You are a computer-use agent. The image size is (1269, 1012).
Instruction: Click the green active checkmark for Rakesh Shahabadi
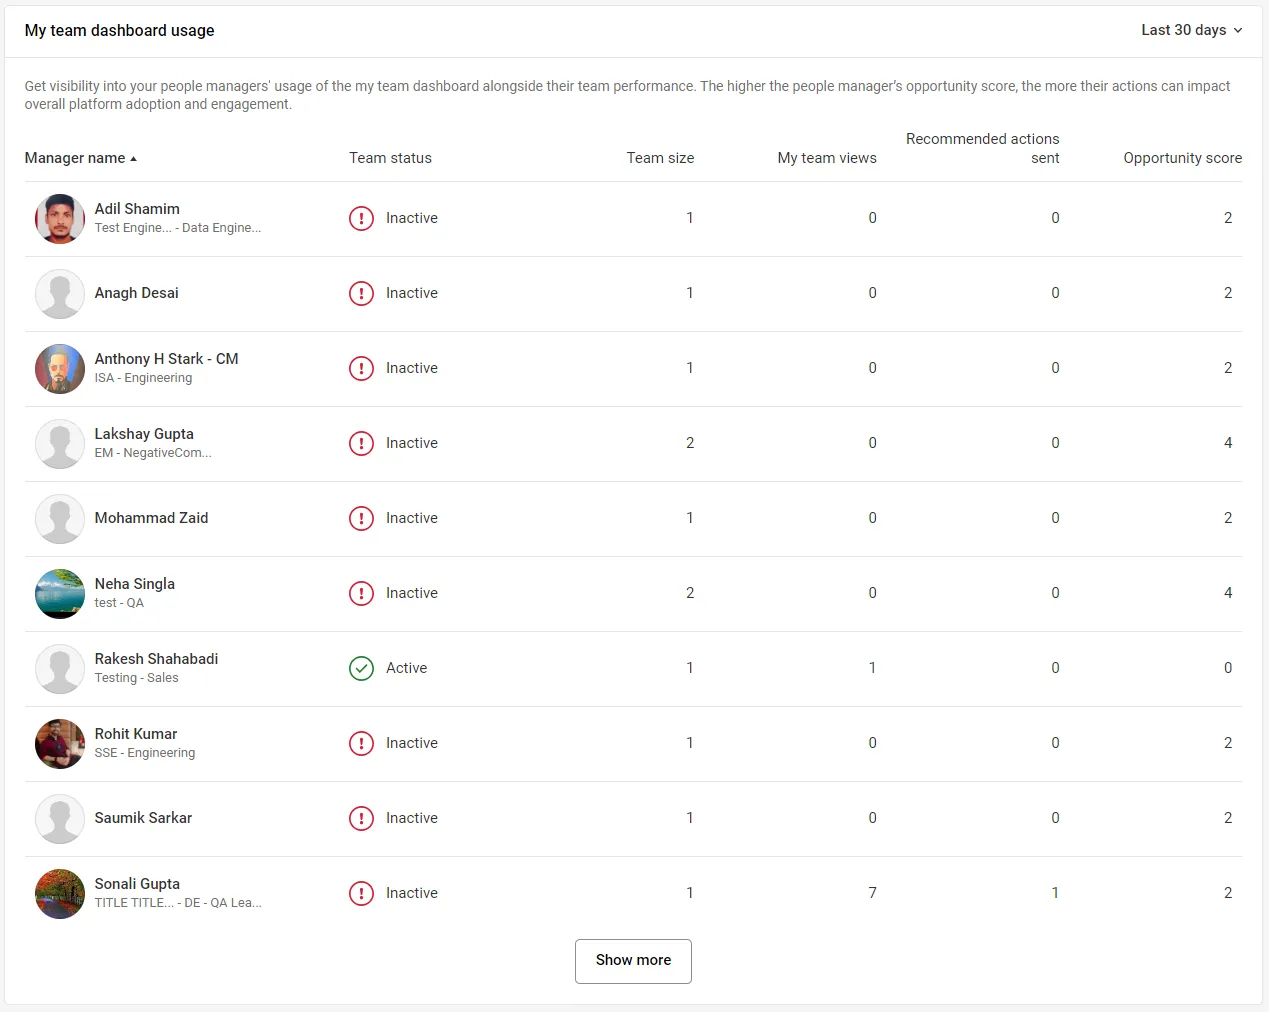click(361, 668)
